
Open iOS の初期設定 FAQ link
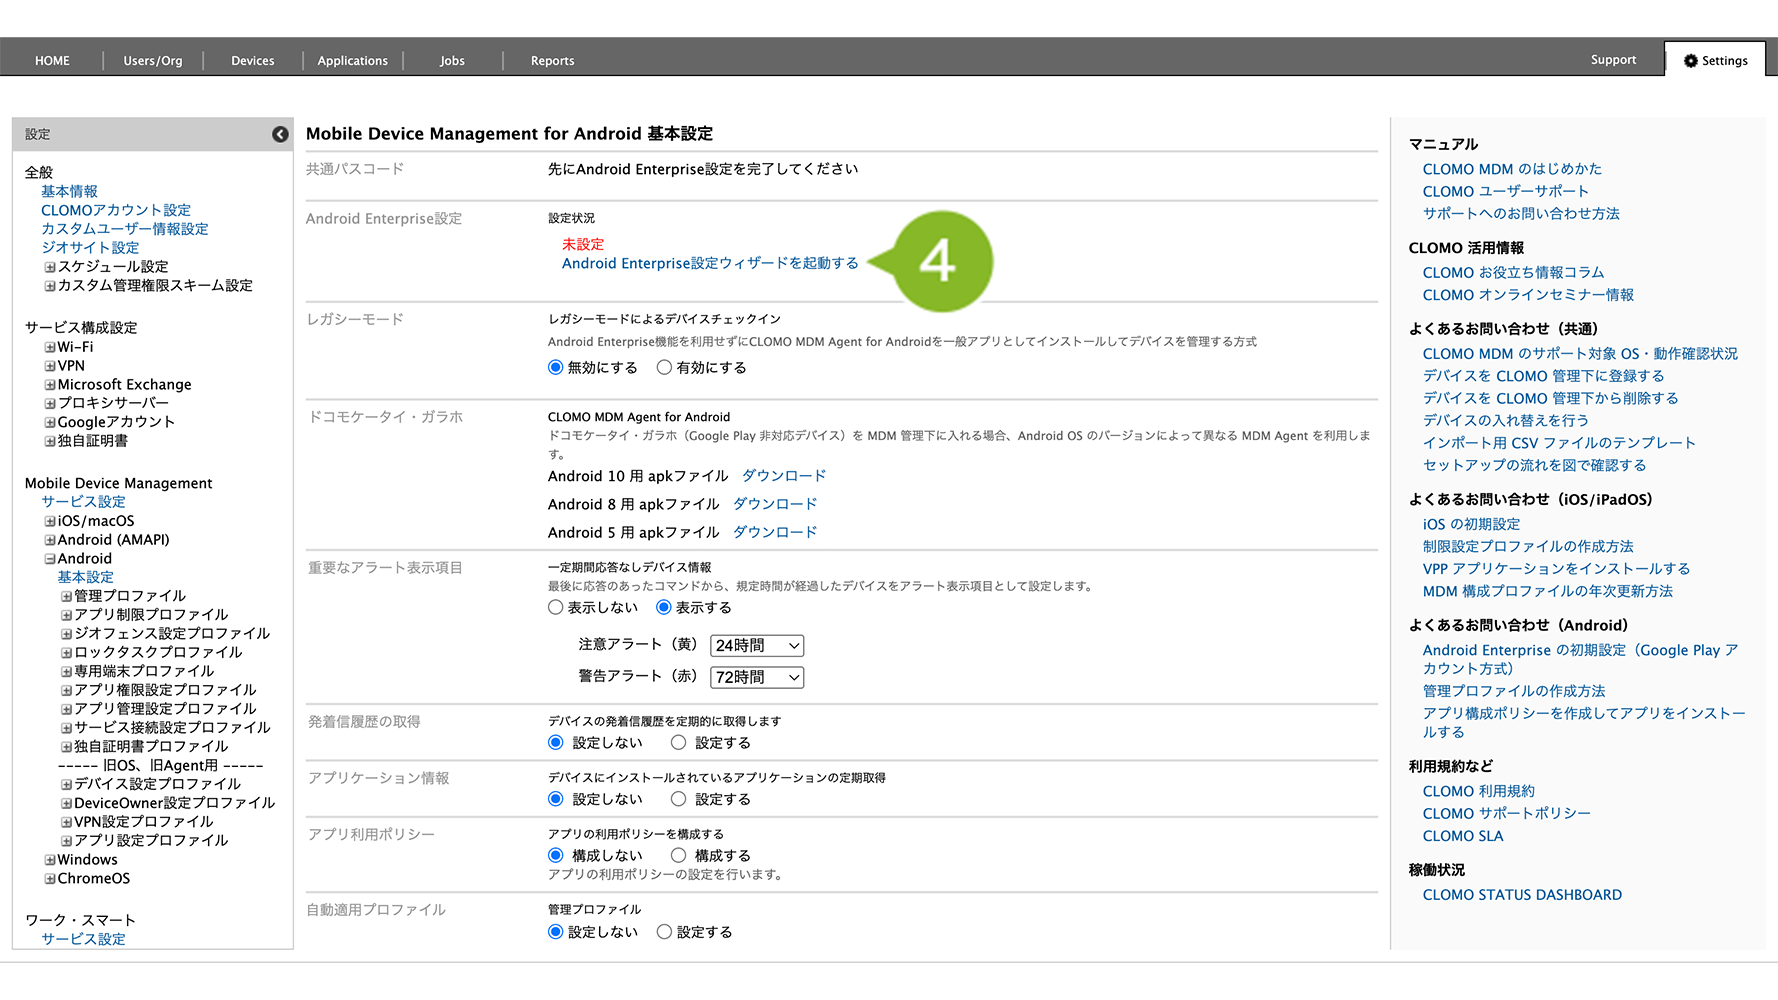click(1471, 524)
